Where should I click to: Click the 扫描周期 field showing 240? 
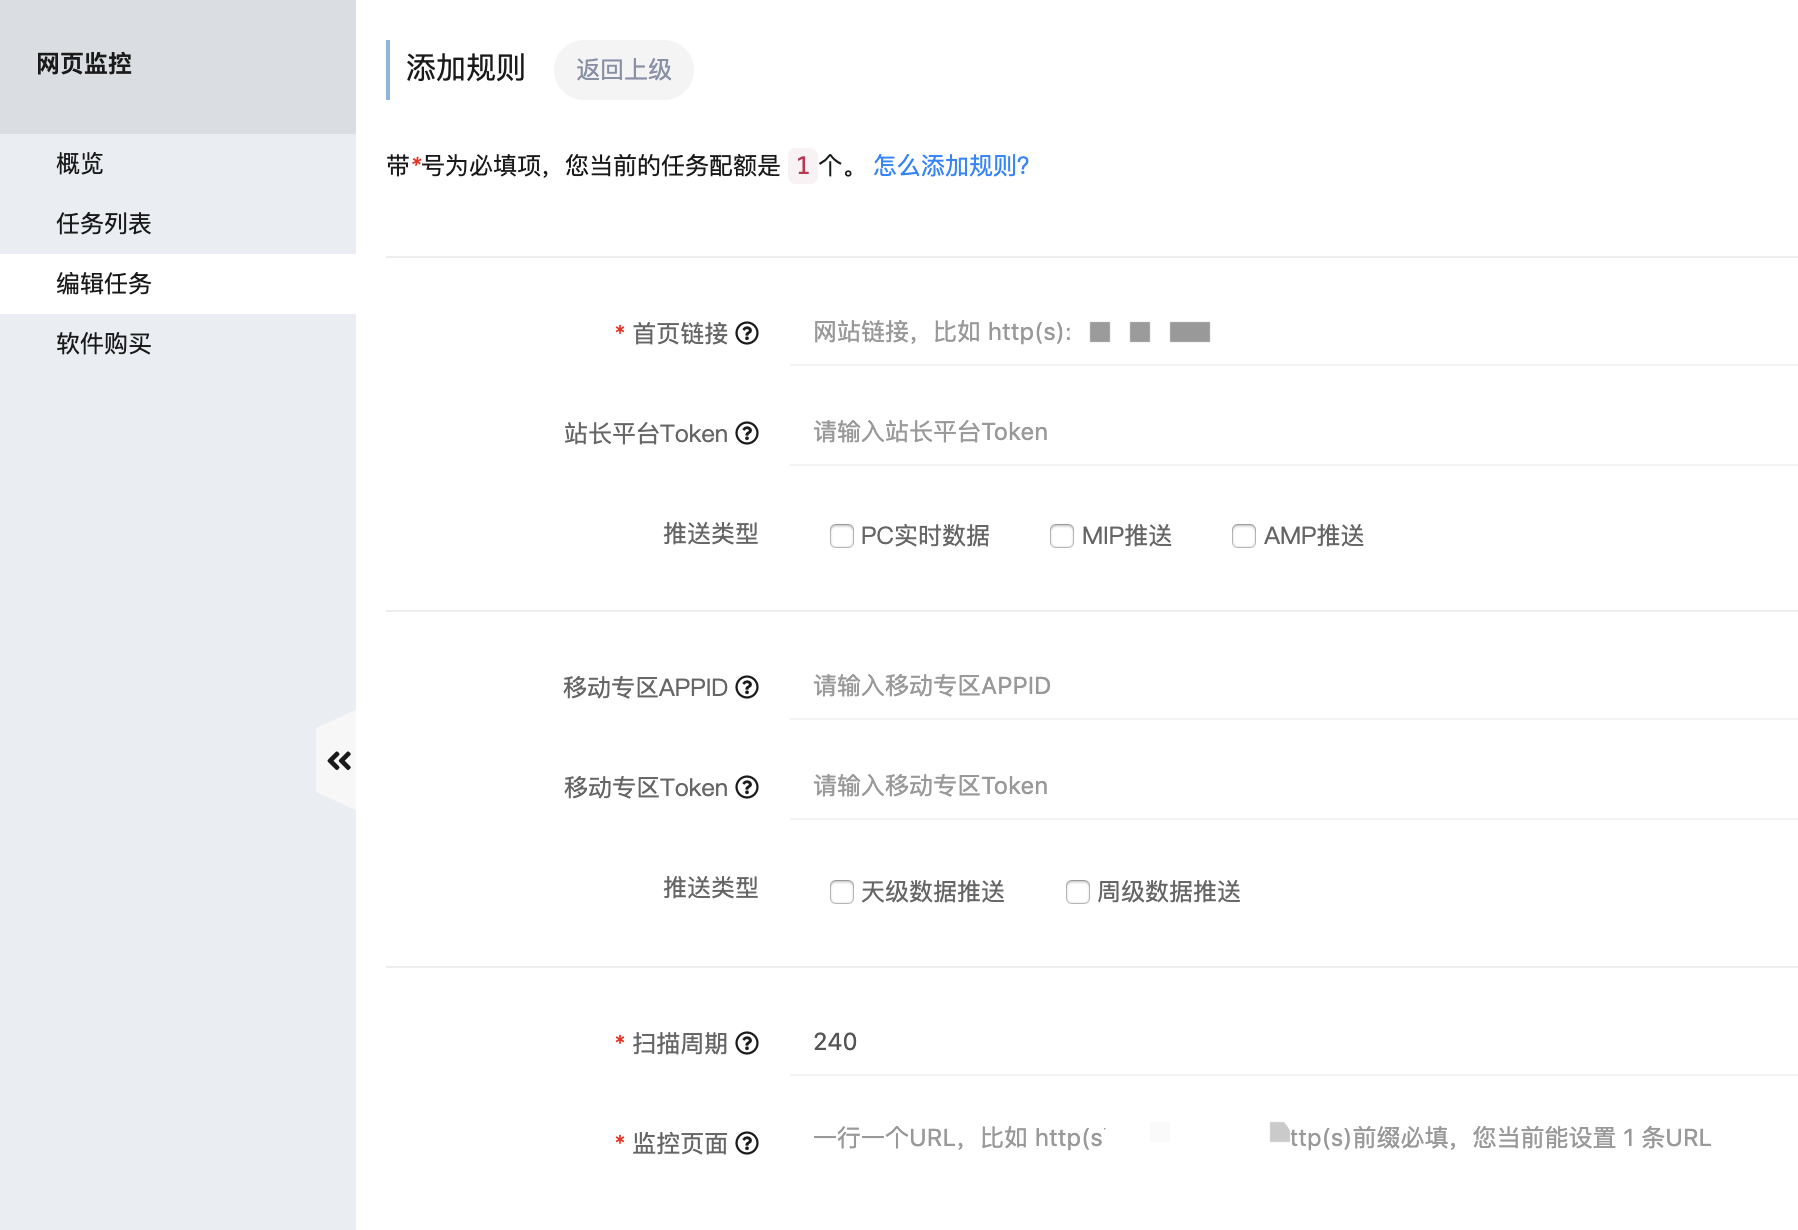click(x=1293, y=1042)
